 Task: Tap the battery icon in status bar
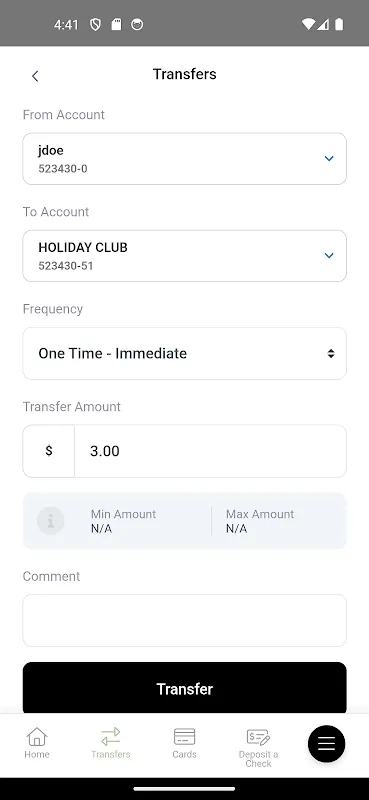(339, 24)
